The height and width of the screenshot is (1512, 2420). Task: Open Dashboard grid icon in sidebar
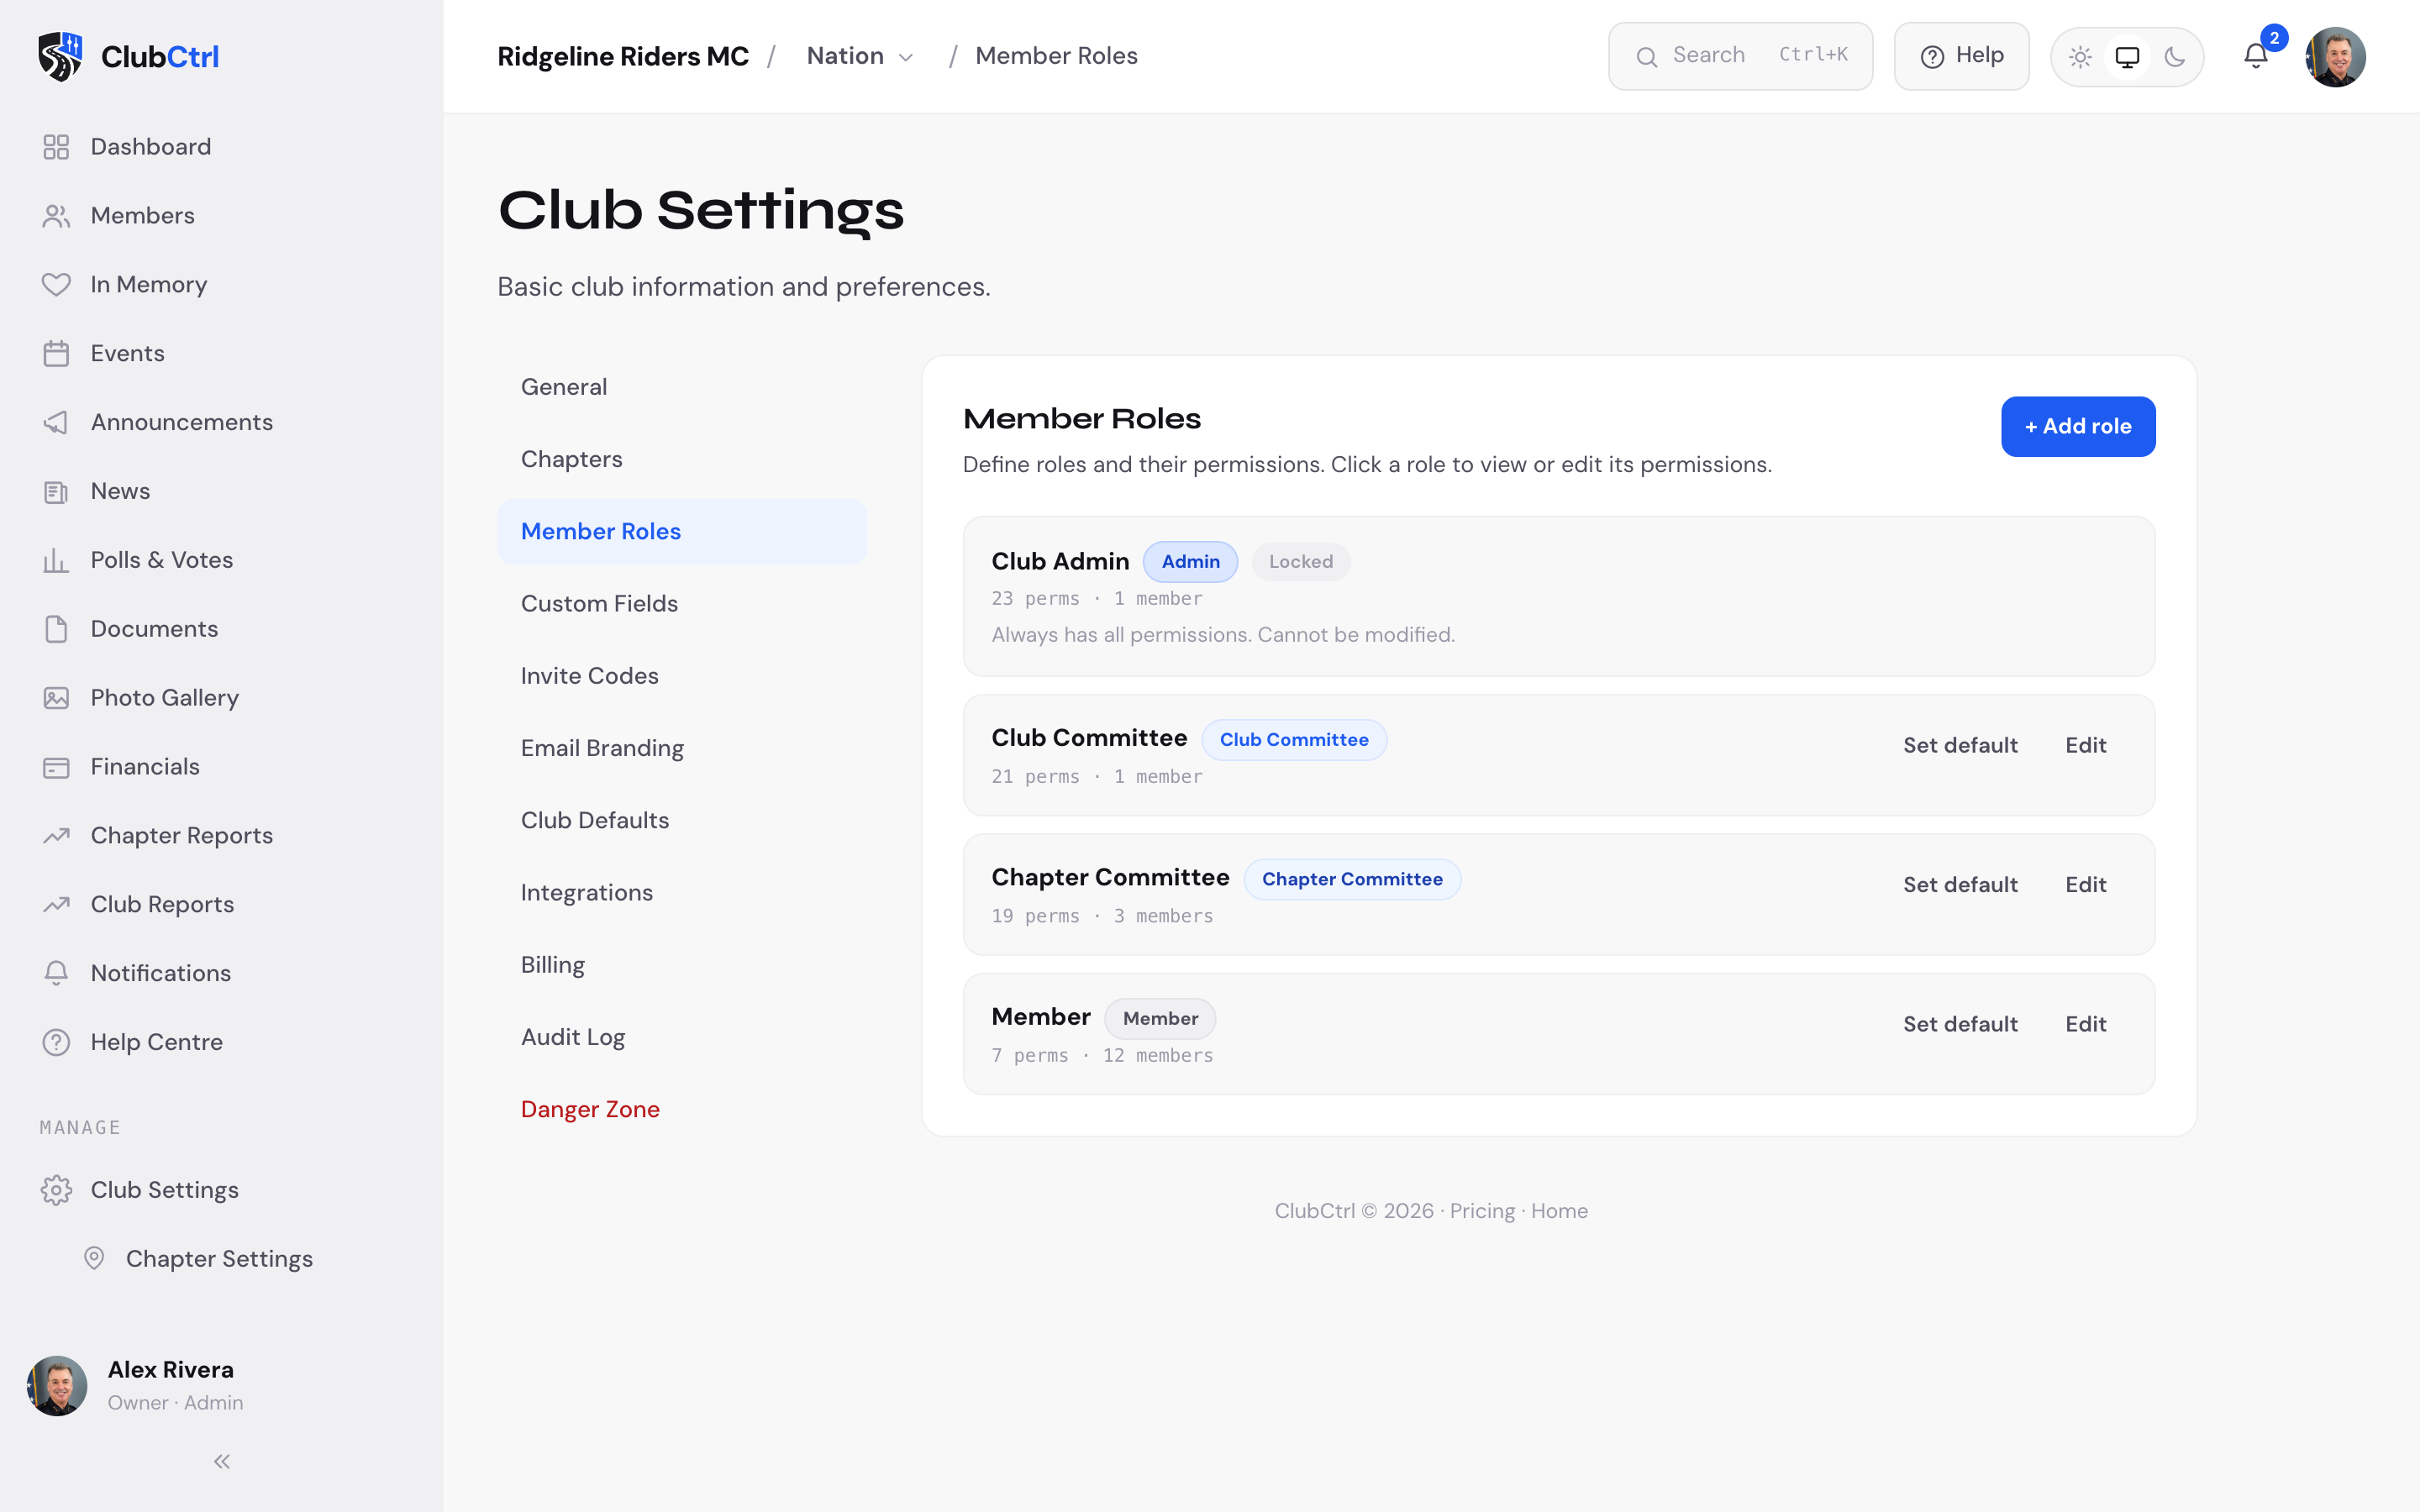pos(56,147)
